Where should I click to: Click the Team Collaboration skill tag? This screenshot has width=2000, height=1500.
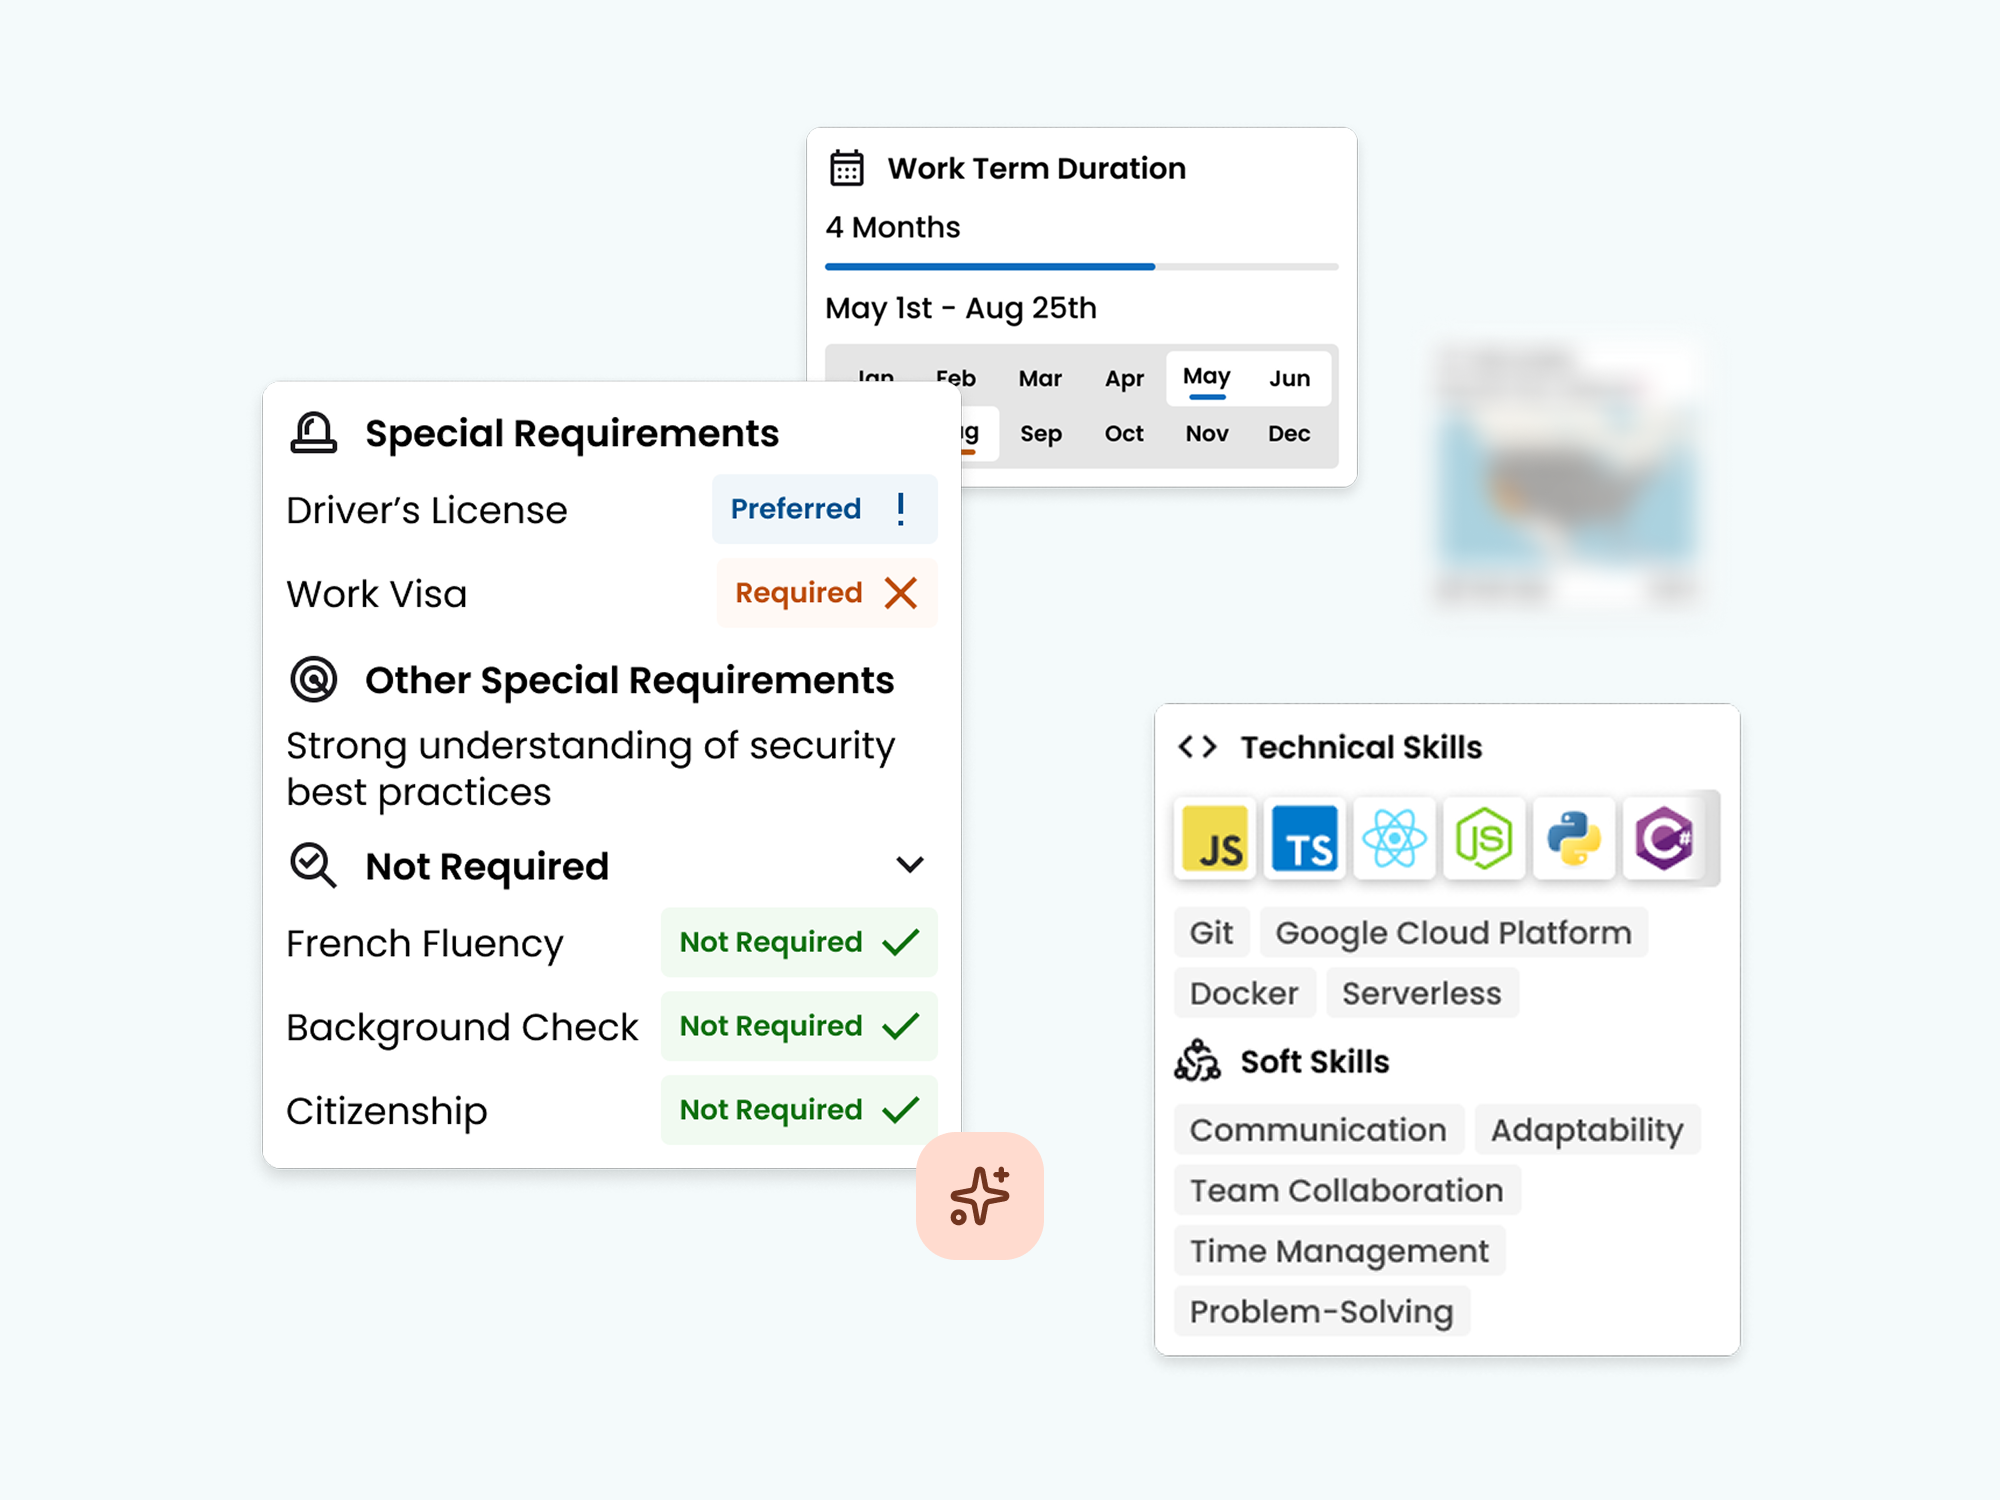[x=1346, y=1190]
